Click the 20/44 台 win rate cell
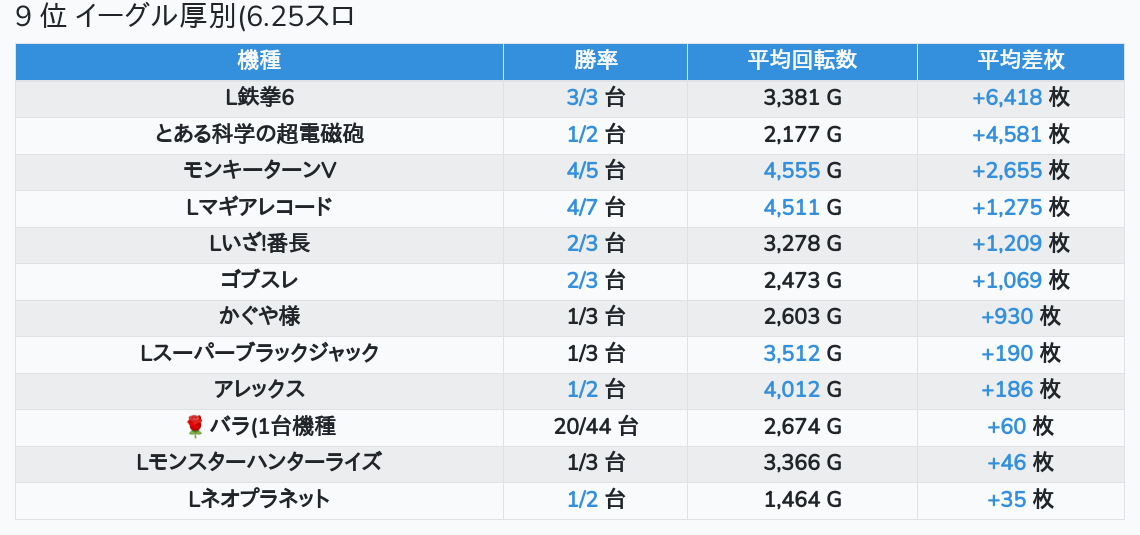This screenshot has width=1140, height=535. [x=595, y=427]
